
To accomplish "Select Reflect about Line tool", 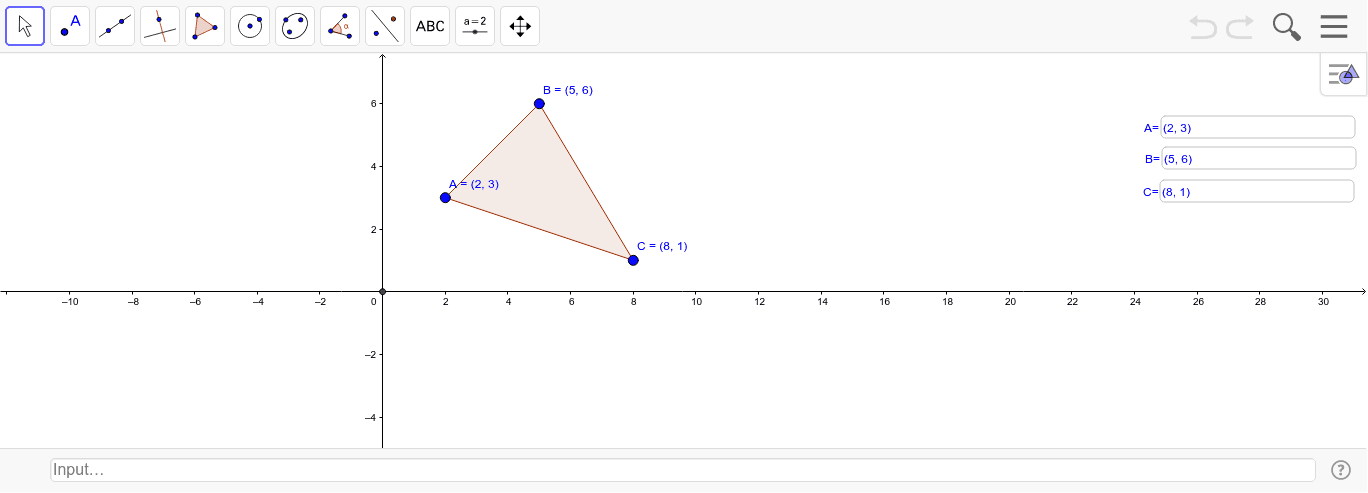I will pyautogui.click(x=385, y=26).
